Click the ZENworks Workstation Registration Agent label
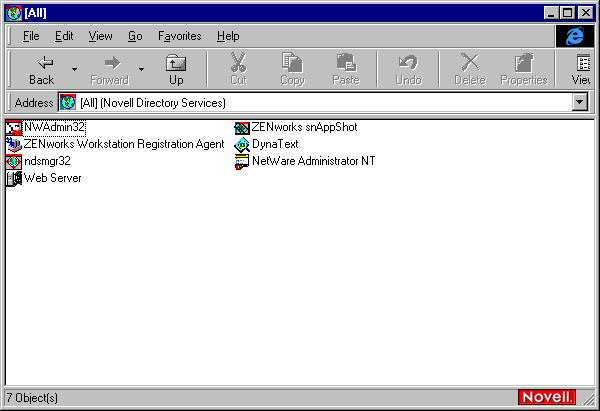The height and width of the screenshot is (411, 600). (124, 144)
